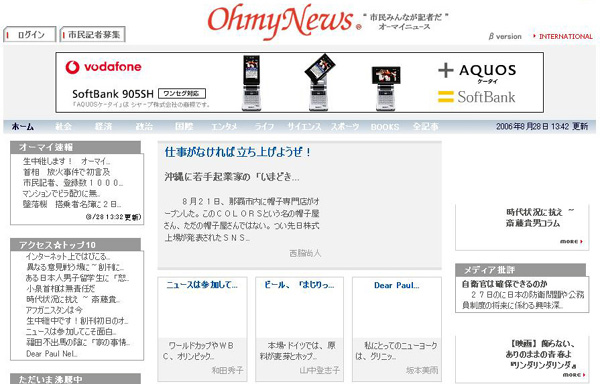Click the middle rotated phone image
600x384 pixels.
pos(320,81)
